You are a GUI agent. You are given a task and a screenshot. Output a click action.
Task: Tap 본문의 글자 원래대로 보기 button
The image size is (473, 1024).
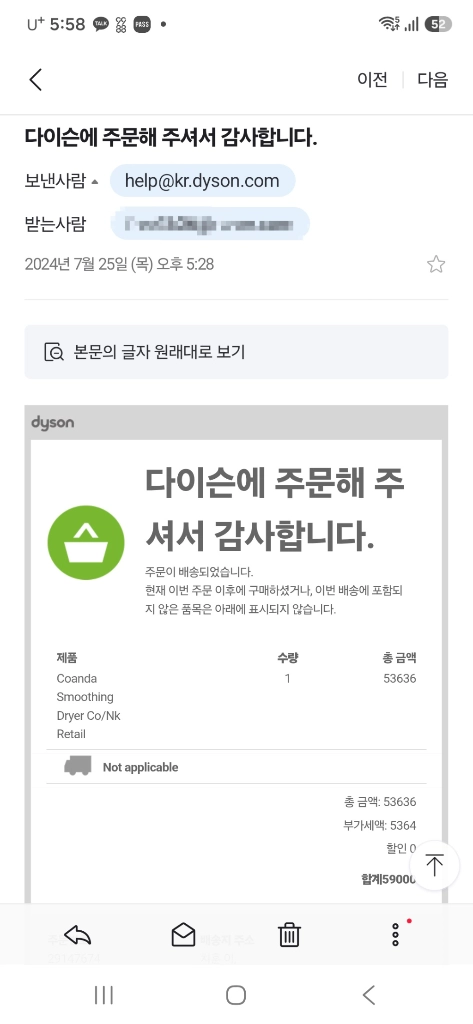click(236, 352)
